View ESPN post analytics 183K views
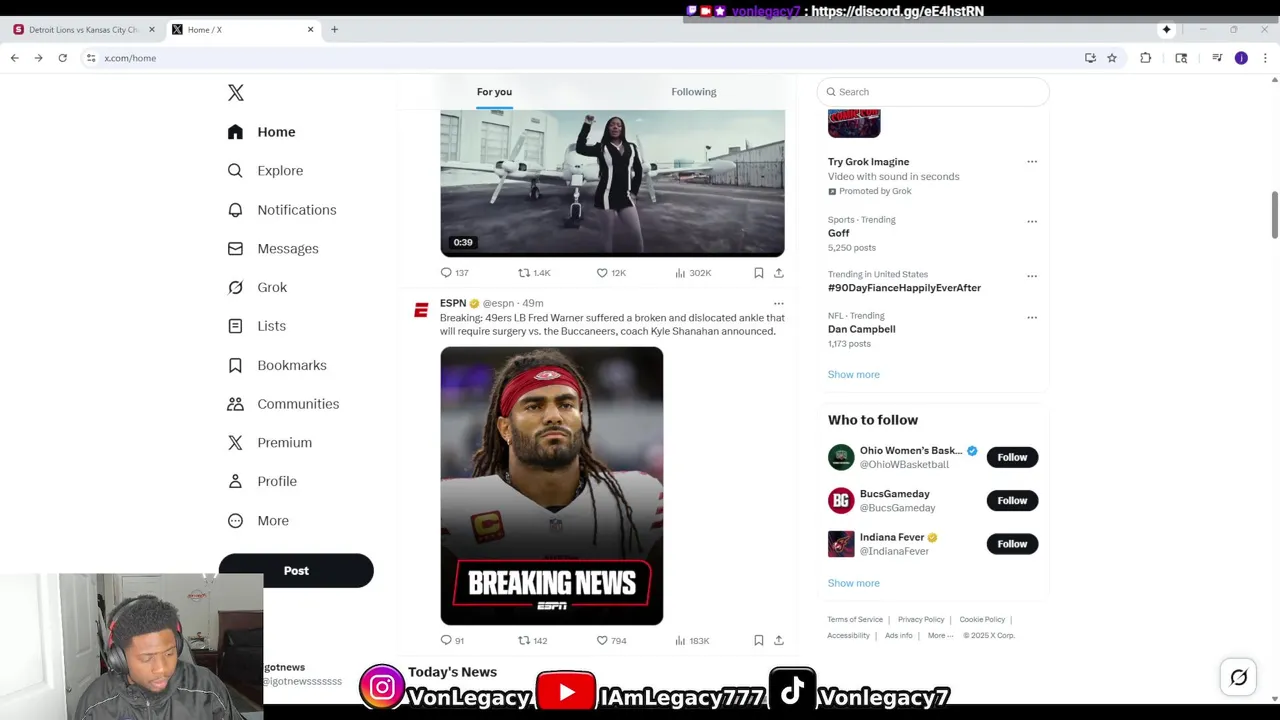The image size is (1280, 720). [x=692, y=641]
